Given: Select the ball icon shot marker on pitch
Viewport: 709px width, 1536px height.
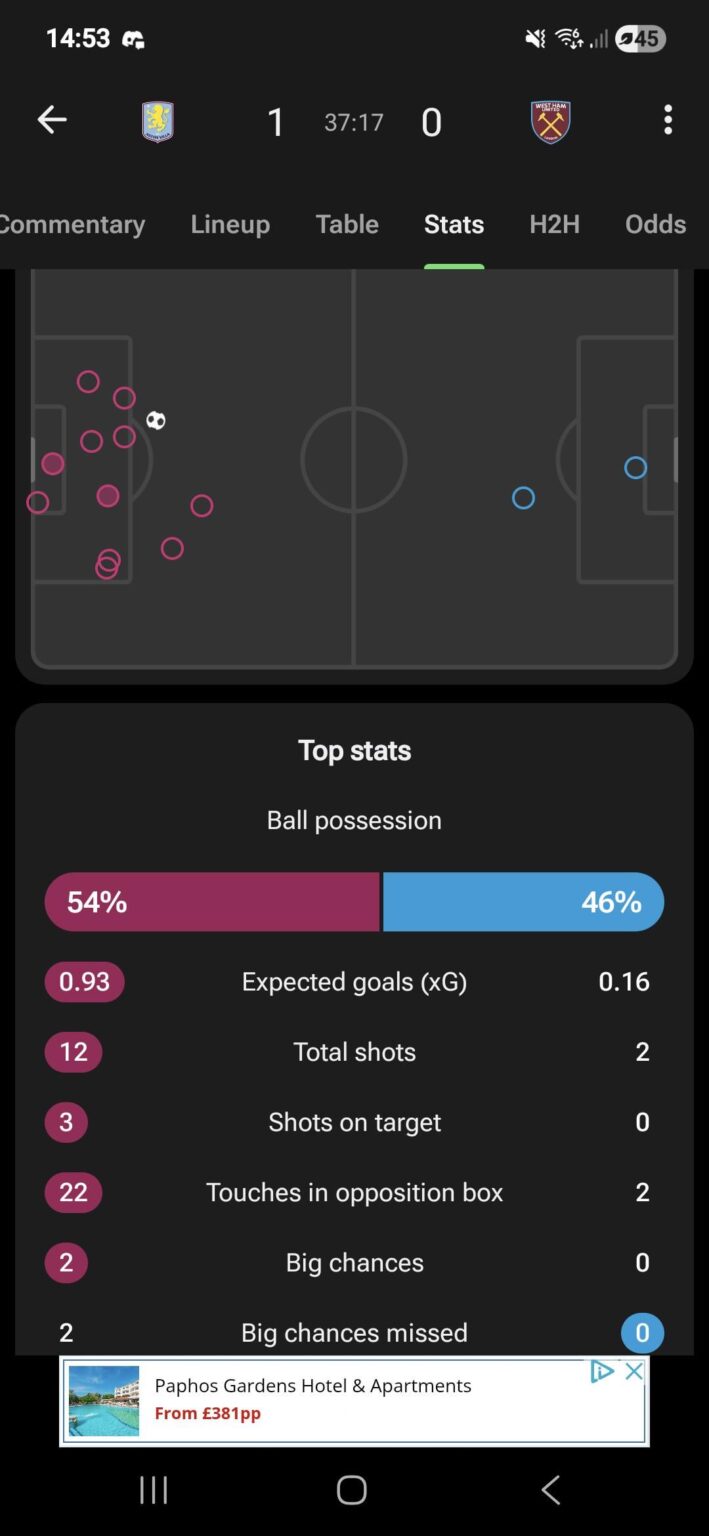Looking at the screenshot, I should [157, 421].
